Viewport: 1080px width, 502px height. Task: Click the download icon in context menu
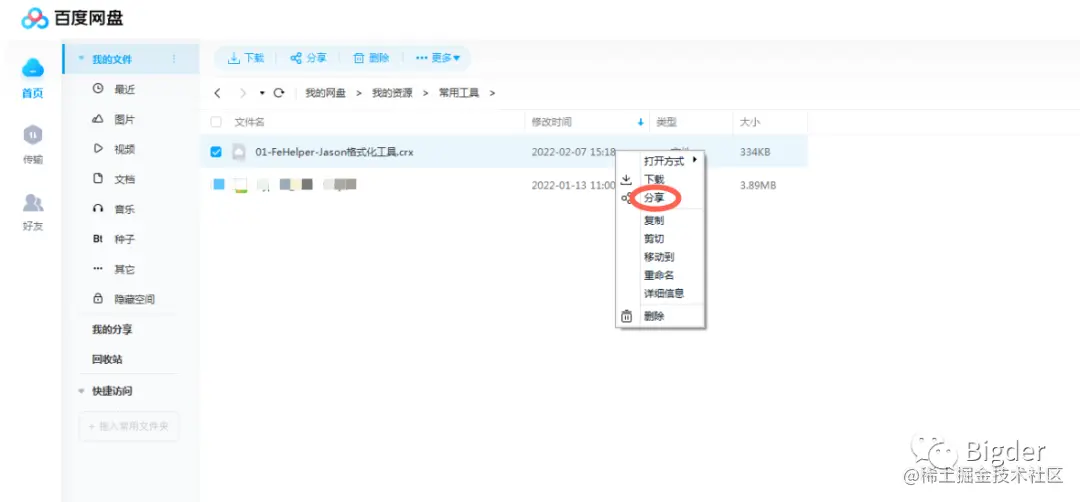626,180
